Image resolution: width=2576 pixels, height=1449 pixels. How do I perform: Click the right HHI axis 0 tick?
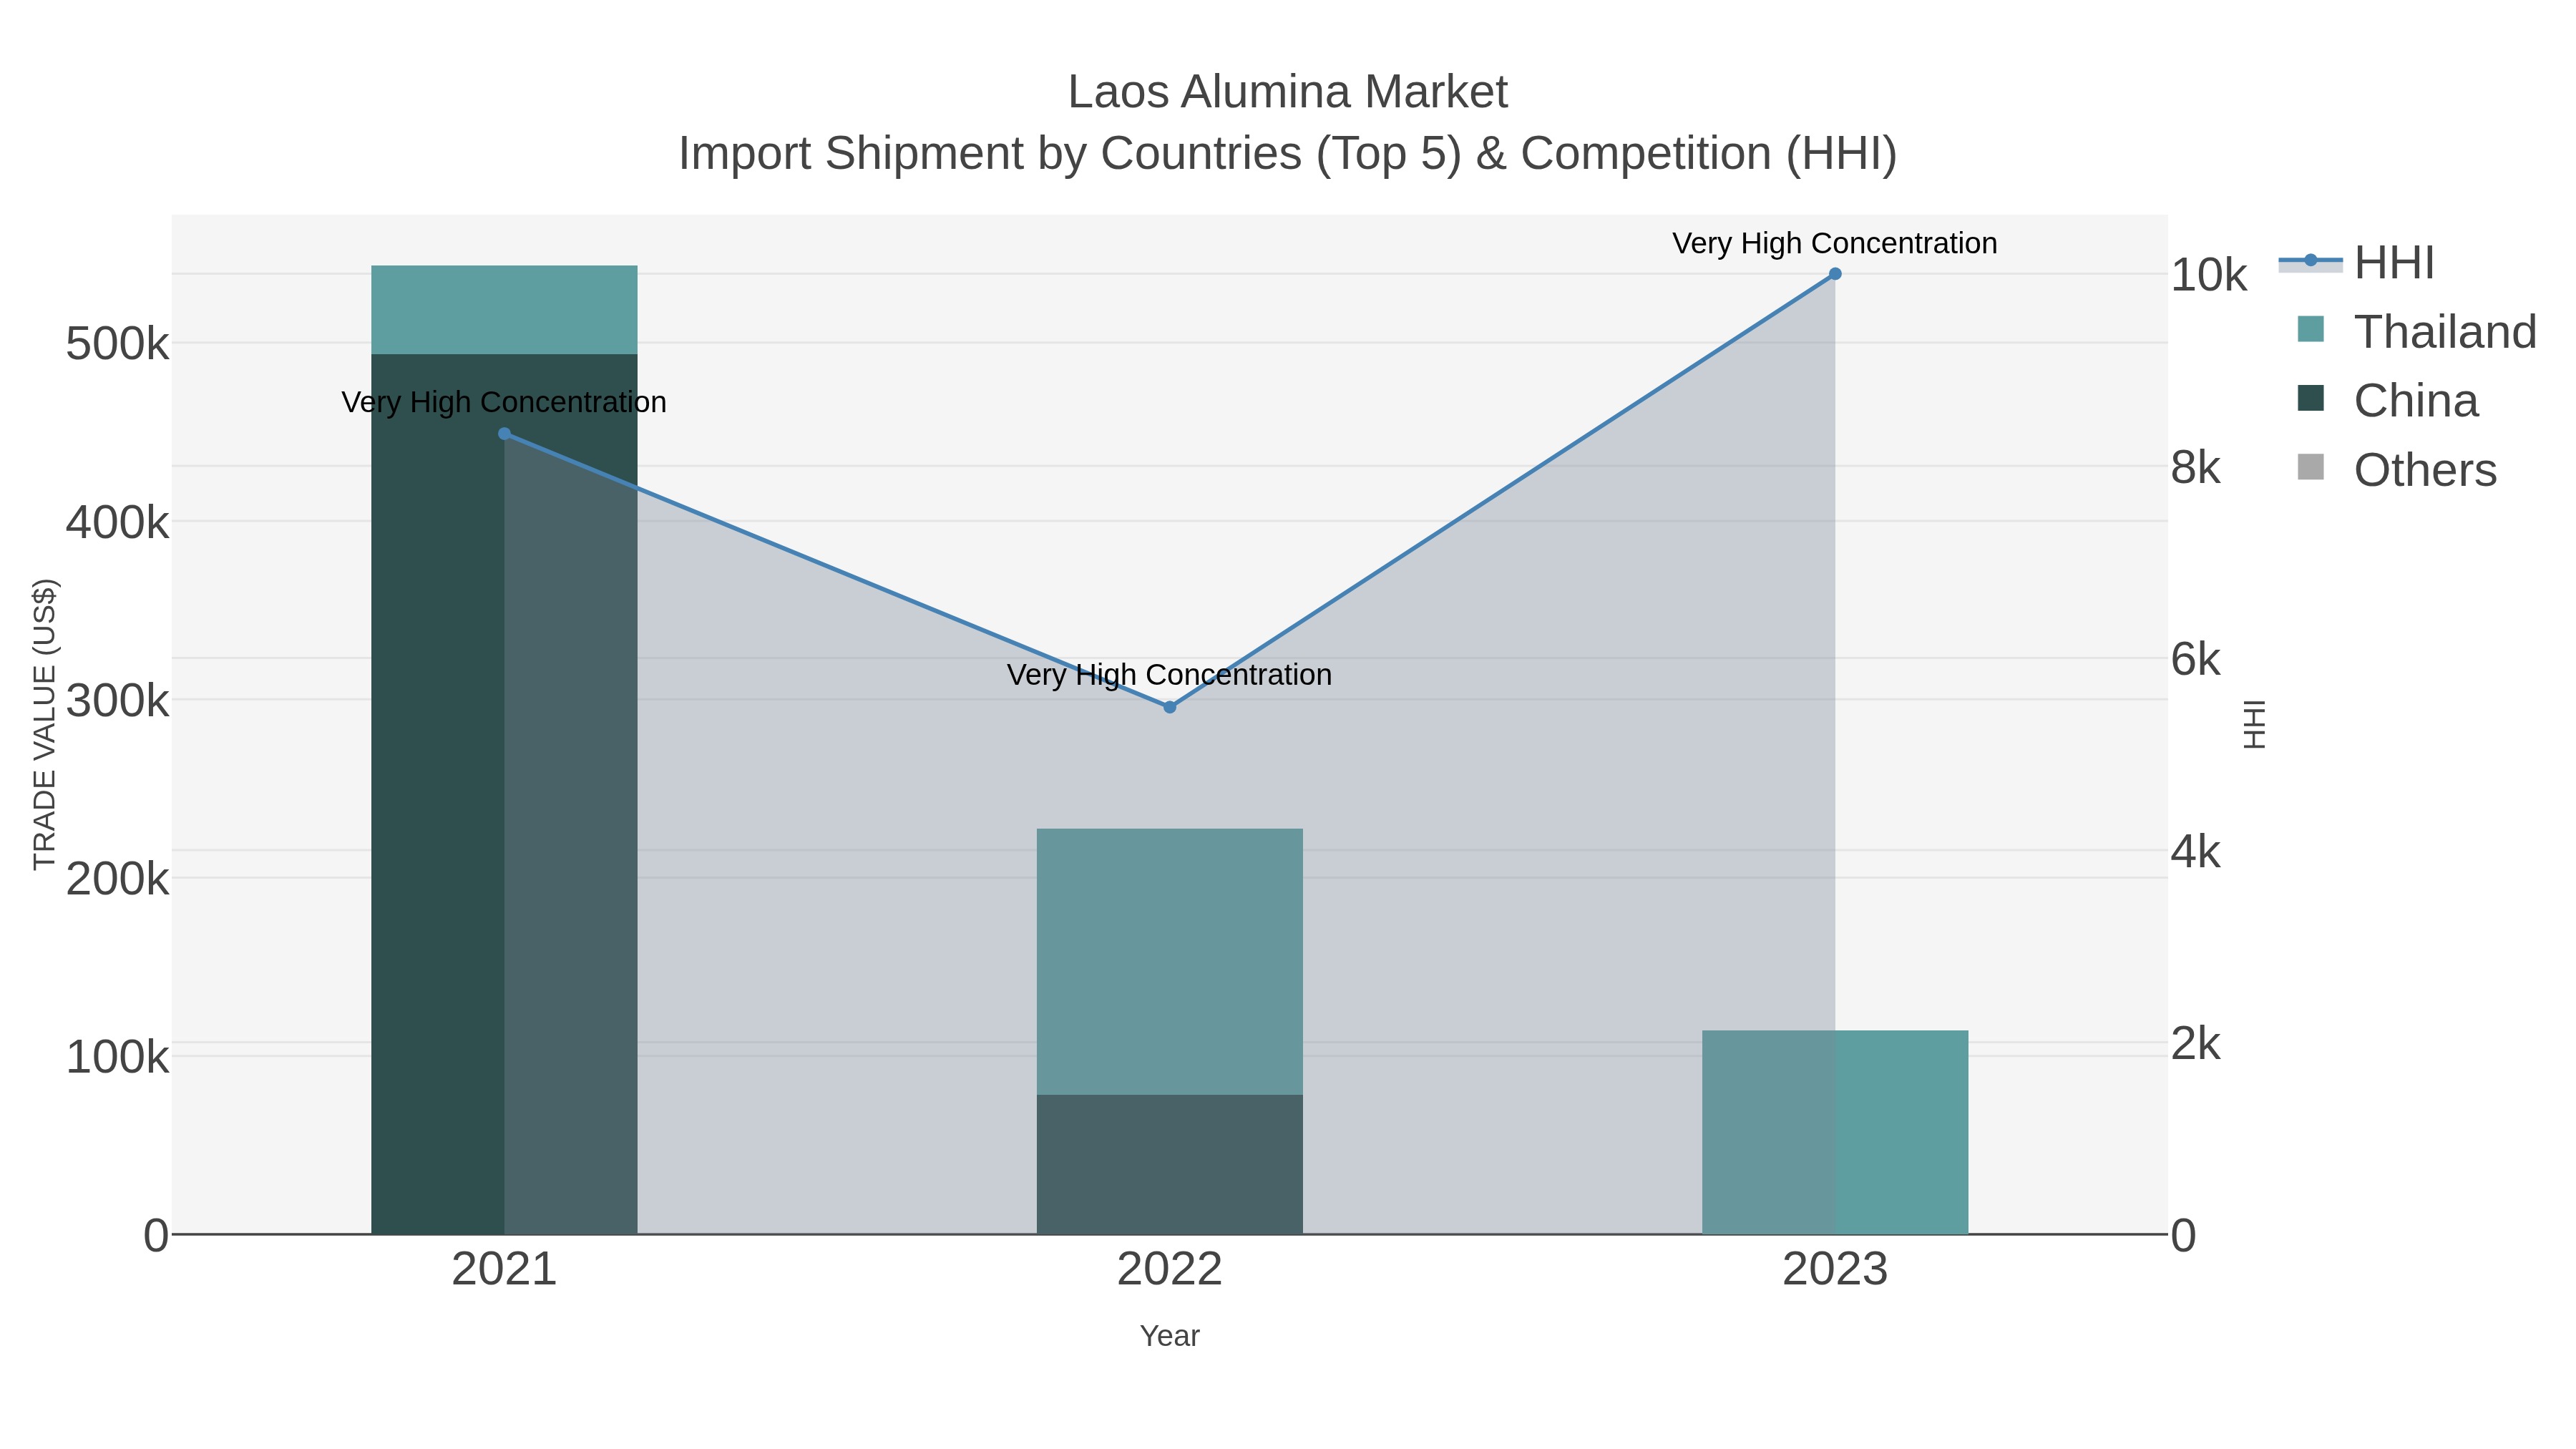2183,1236
